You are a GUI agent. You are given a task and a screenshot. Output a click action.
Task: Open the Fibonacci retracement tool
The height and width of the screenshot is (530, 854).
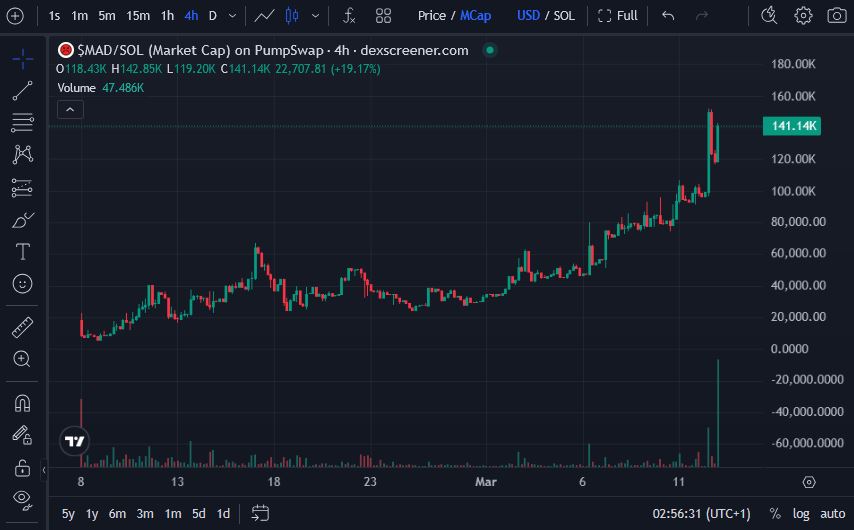pyautogui.click(x=22, y=123)
